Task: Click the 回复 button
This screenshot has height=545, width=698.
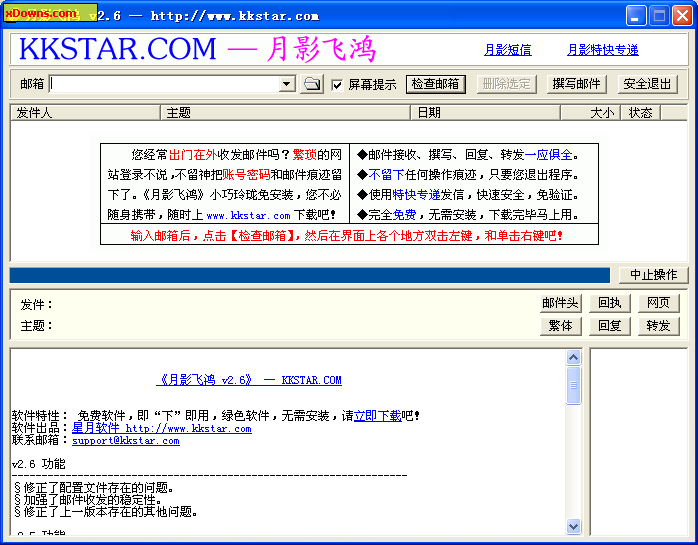Action: [x=609, y=326]
